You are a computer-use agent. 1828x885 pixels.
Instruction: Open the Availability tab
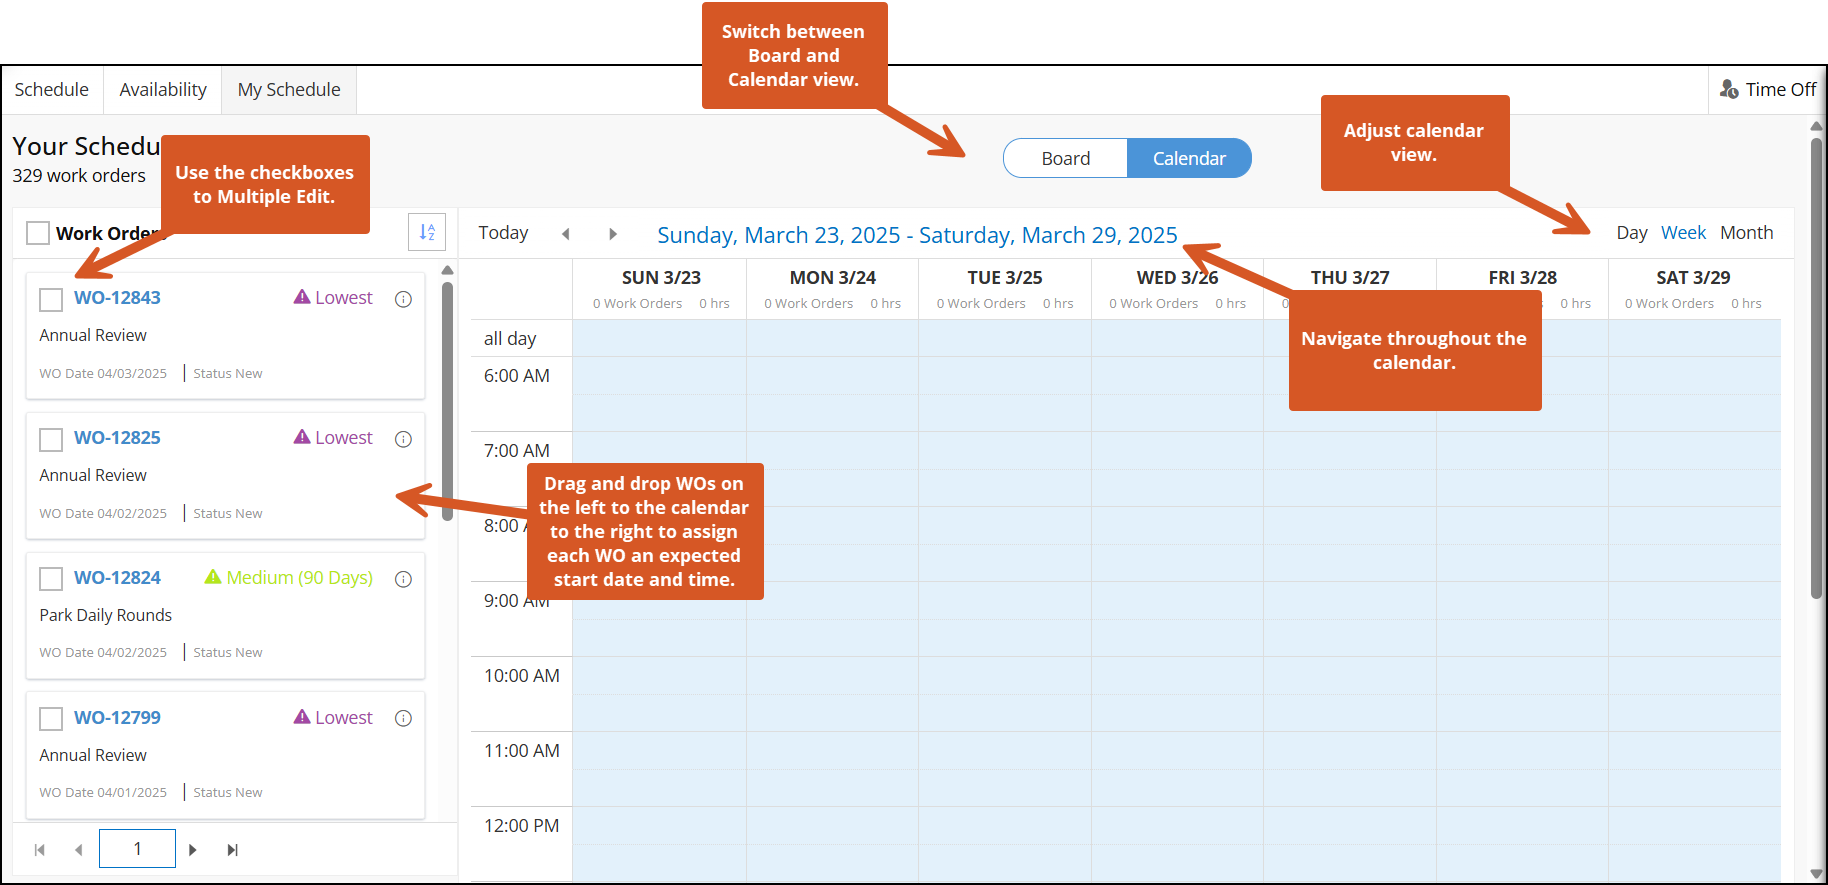(163, 90)
